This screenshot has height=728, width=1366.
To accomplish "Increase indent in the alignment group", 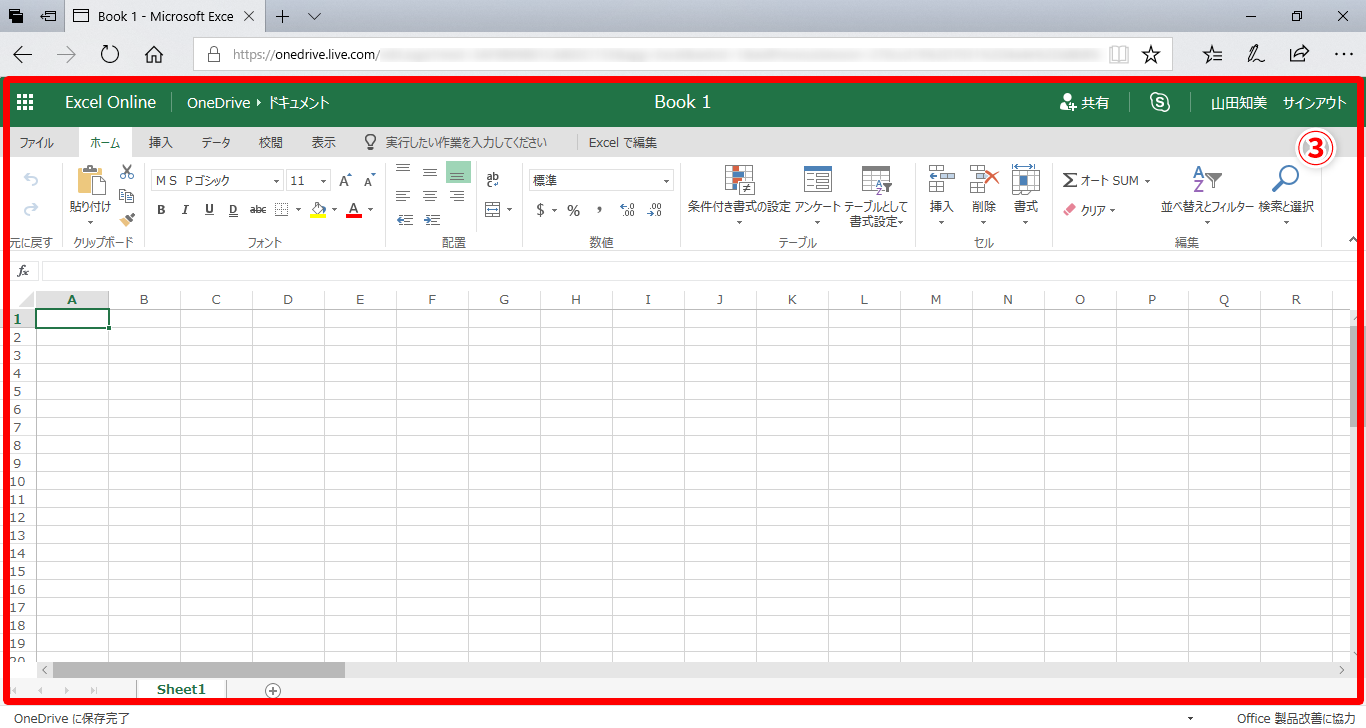I will 430,219.
